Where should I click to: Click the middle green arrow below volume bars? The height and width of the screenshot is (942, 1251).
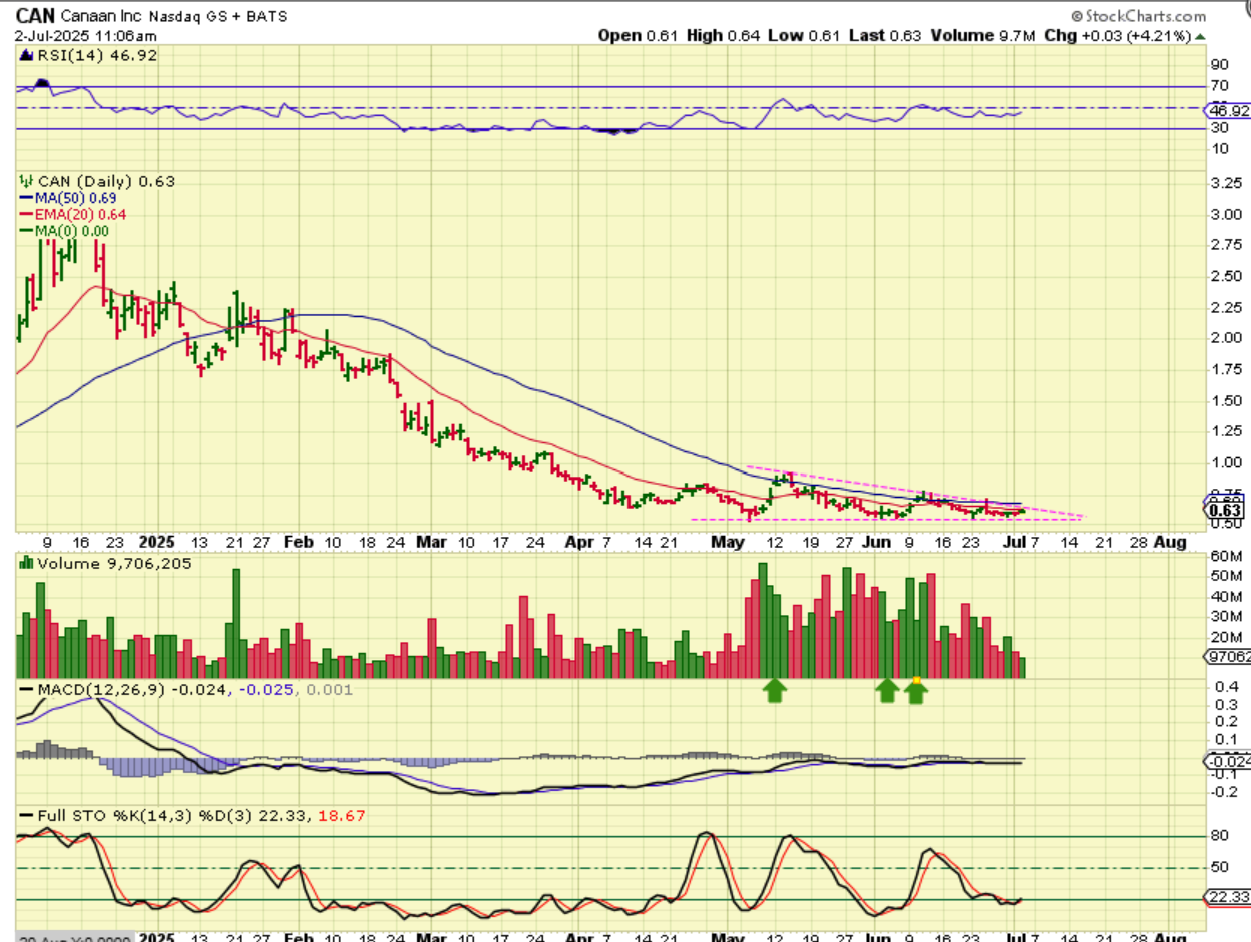pos(886,690)
